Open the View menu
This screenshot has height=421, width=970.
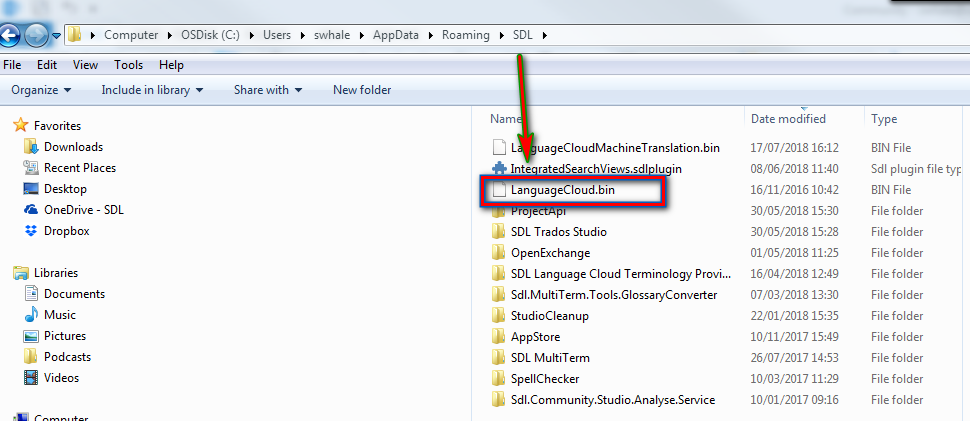coord(85,65)
